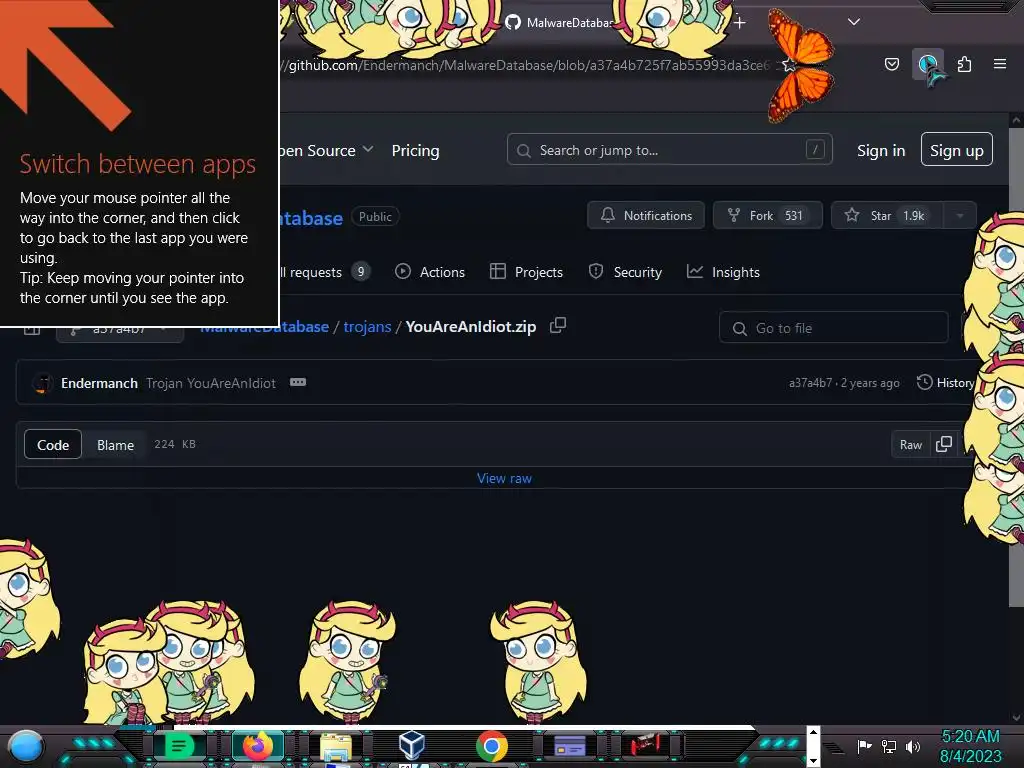Click the slash shortcut key hint
1024x768 pixels.
click(x=814, y=150)
